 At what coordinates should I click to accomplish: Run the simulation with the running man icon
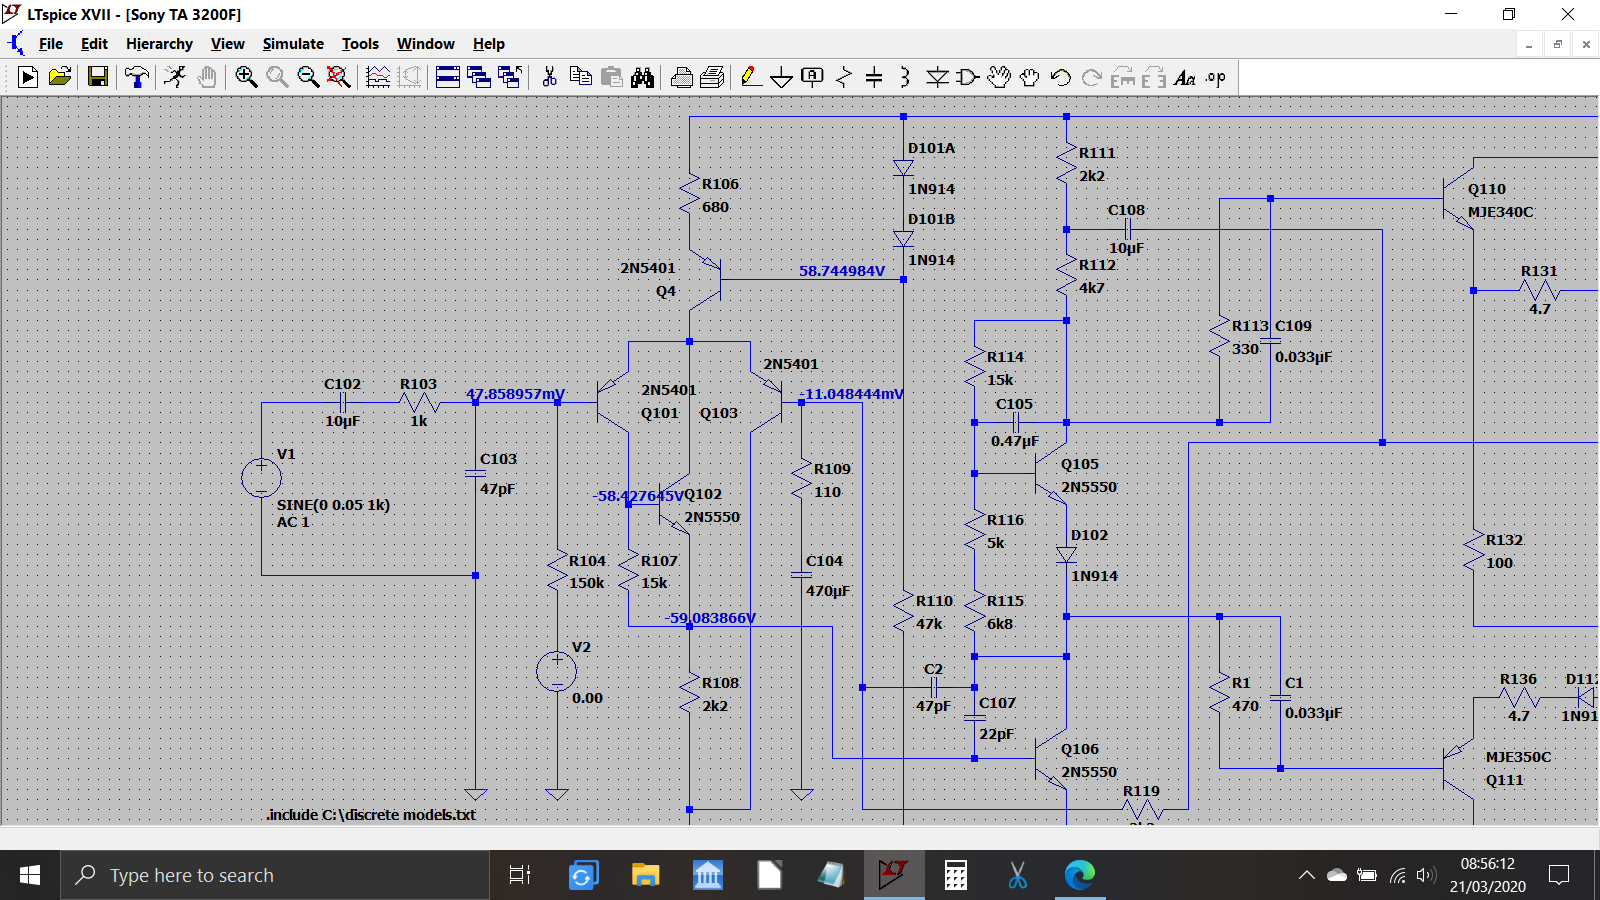(x=175, y=77)
